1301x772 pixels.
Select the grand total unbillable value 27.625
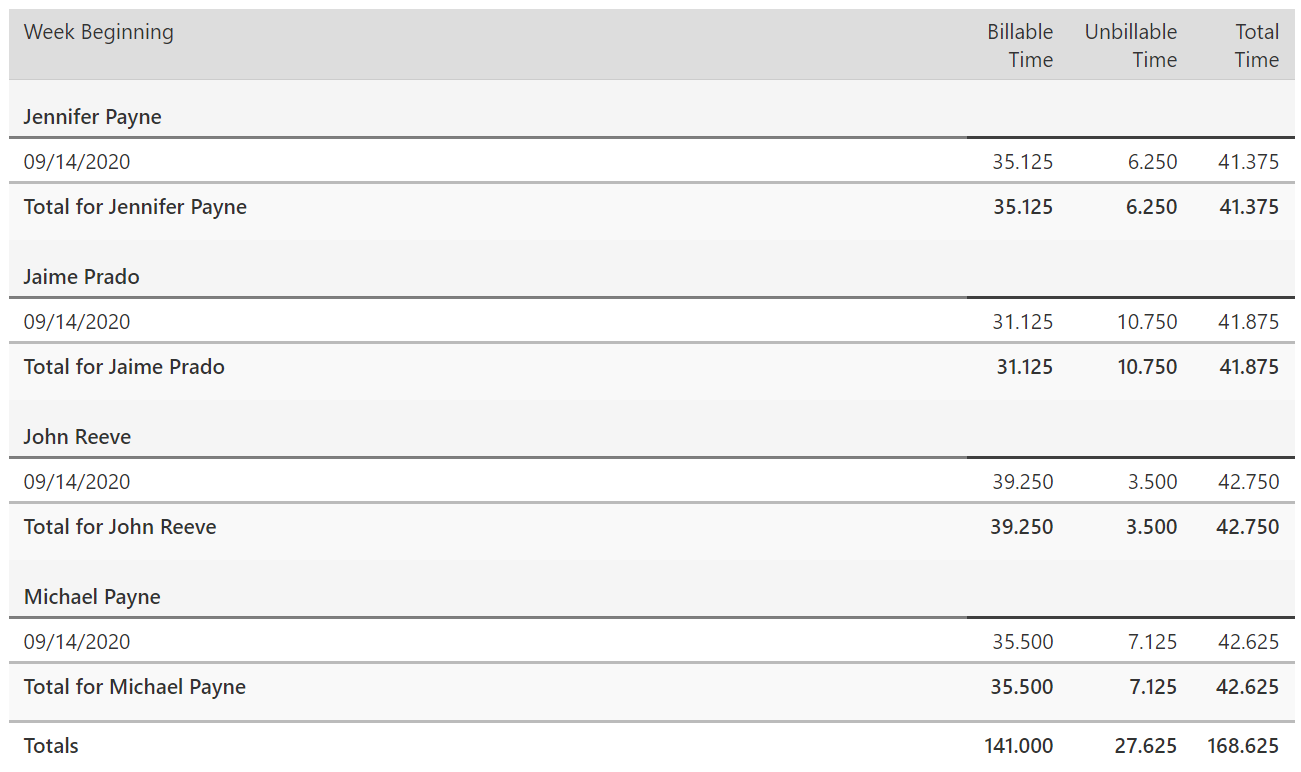coord(1146,746)
